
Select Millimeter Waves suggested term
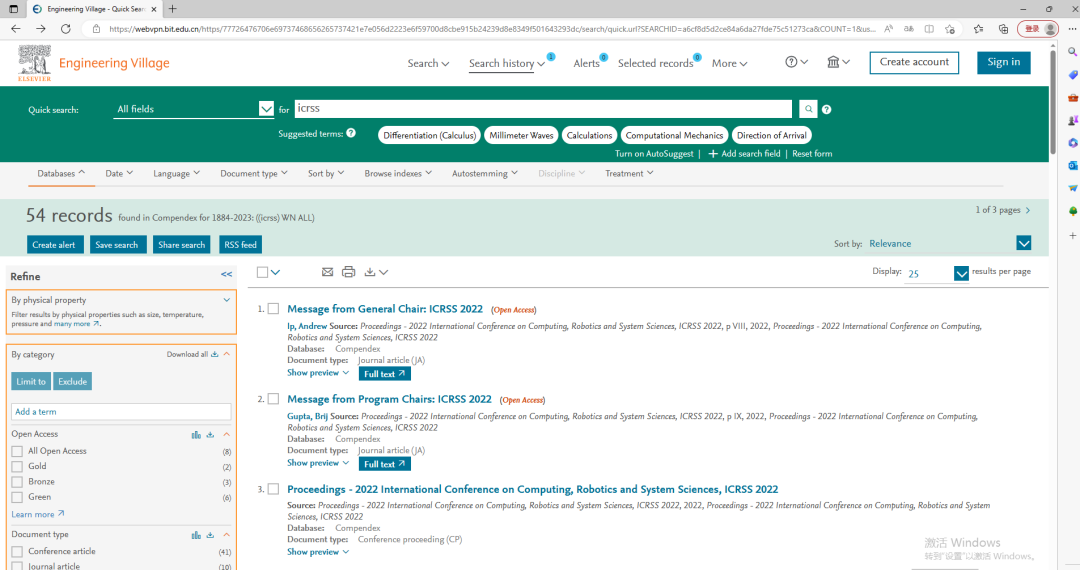[521, 135]
